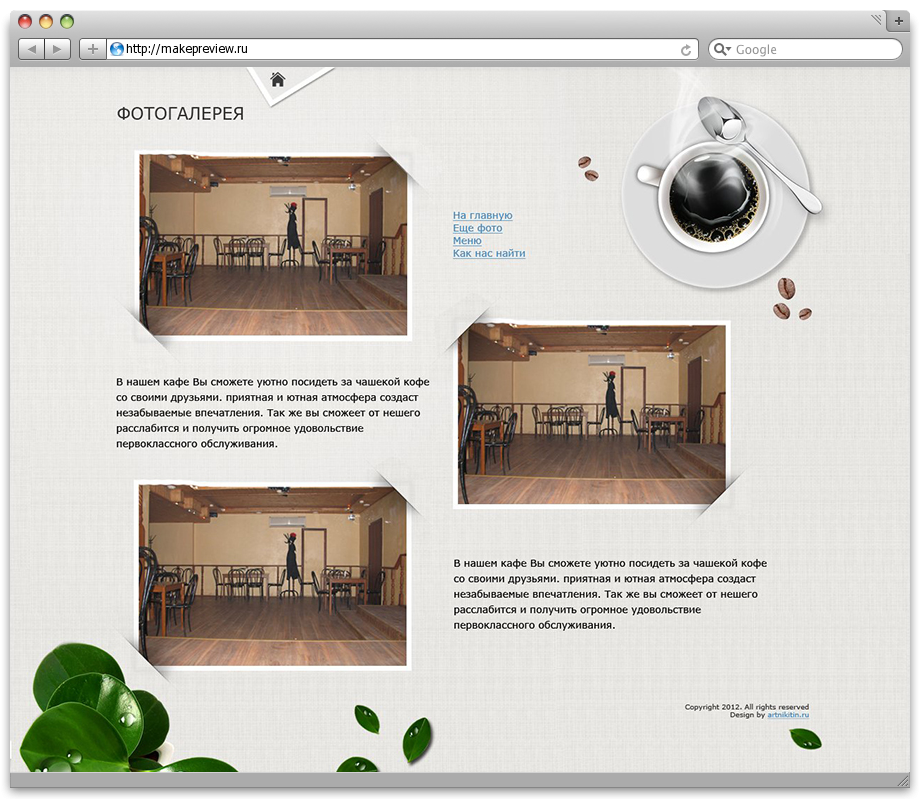Image resolution: width=920 pixels, height=799 pixels.
Task: Click the green zoom window button
Action: tap(67, 22)
